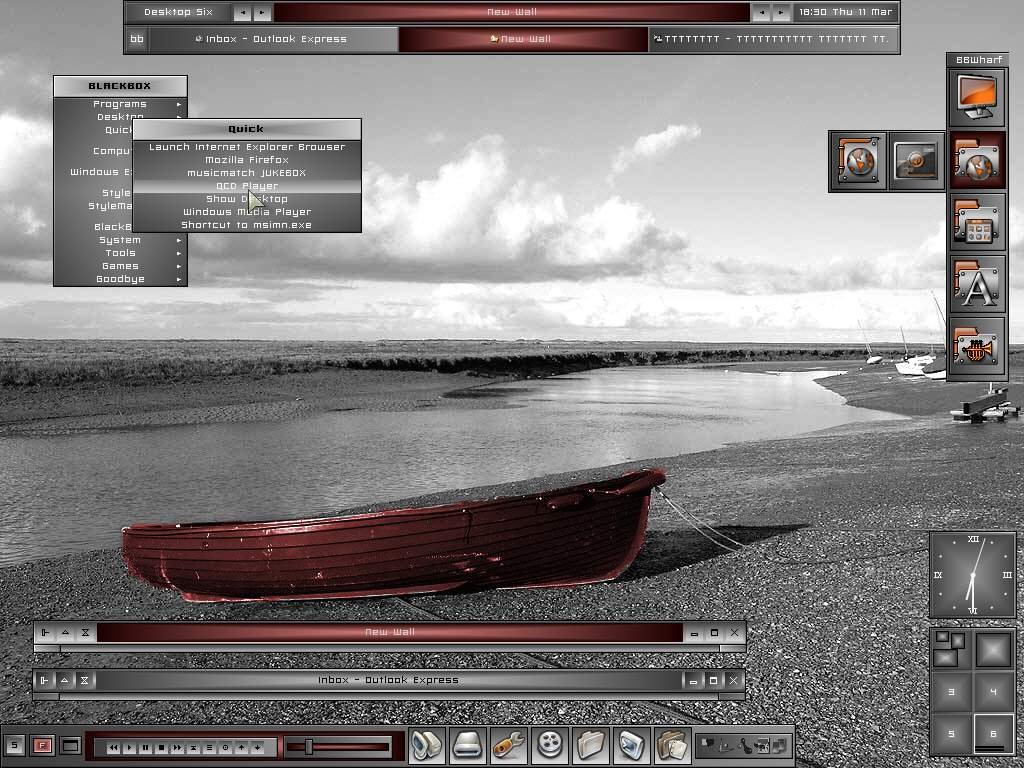Click the drive icon in the bottom bar
Viewport: 1024px width, 768px height.
(x=467, y=745)
